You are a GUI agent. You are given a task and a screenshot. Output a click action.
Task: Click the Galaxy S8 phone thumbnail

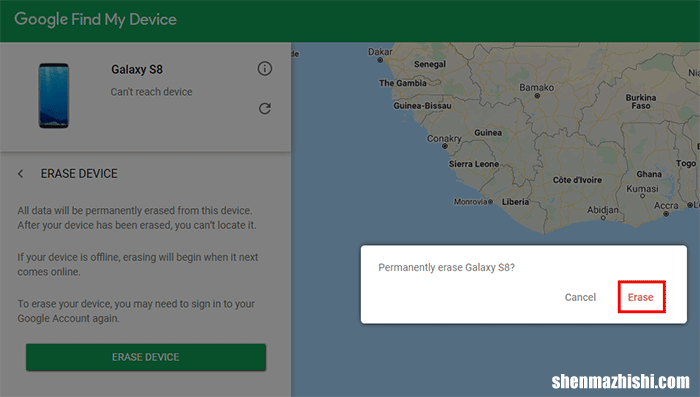54,96
